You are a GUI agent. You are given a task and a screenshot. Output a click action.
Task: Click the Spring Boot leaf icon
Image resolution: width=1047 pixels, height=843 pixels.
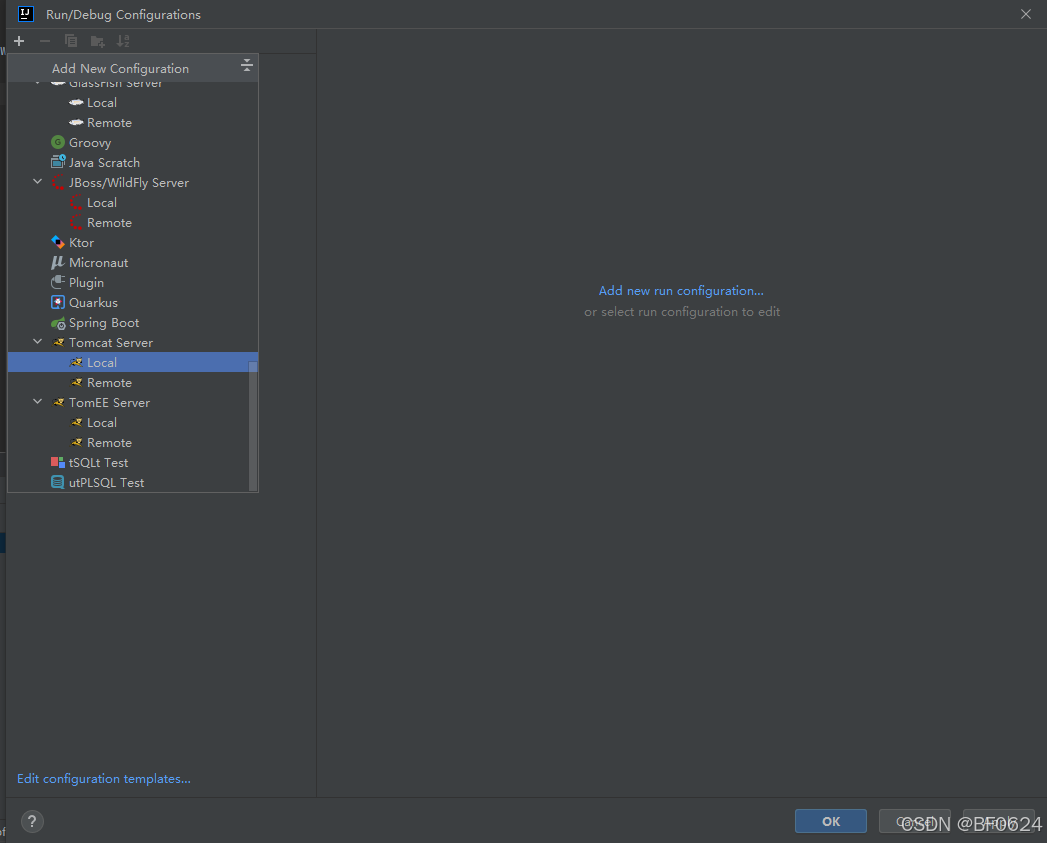tap(58, 323)
